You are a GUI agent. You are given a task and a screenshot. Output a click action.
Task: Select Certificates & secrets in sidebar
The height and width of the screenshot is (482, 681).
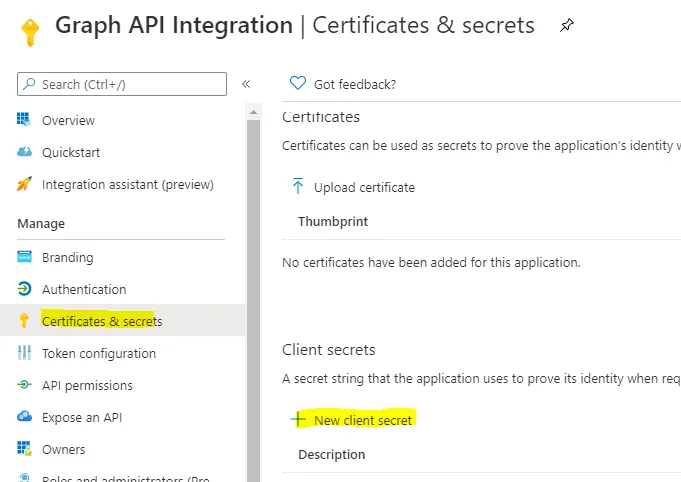click(x=102, y=321)
